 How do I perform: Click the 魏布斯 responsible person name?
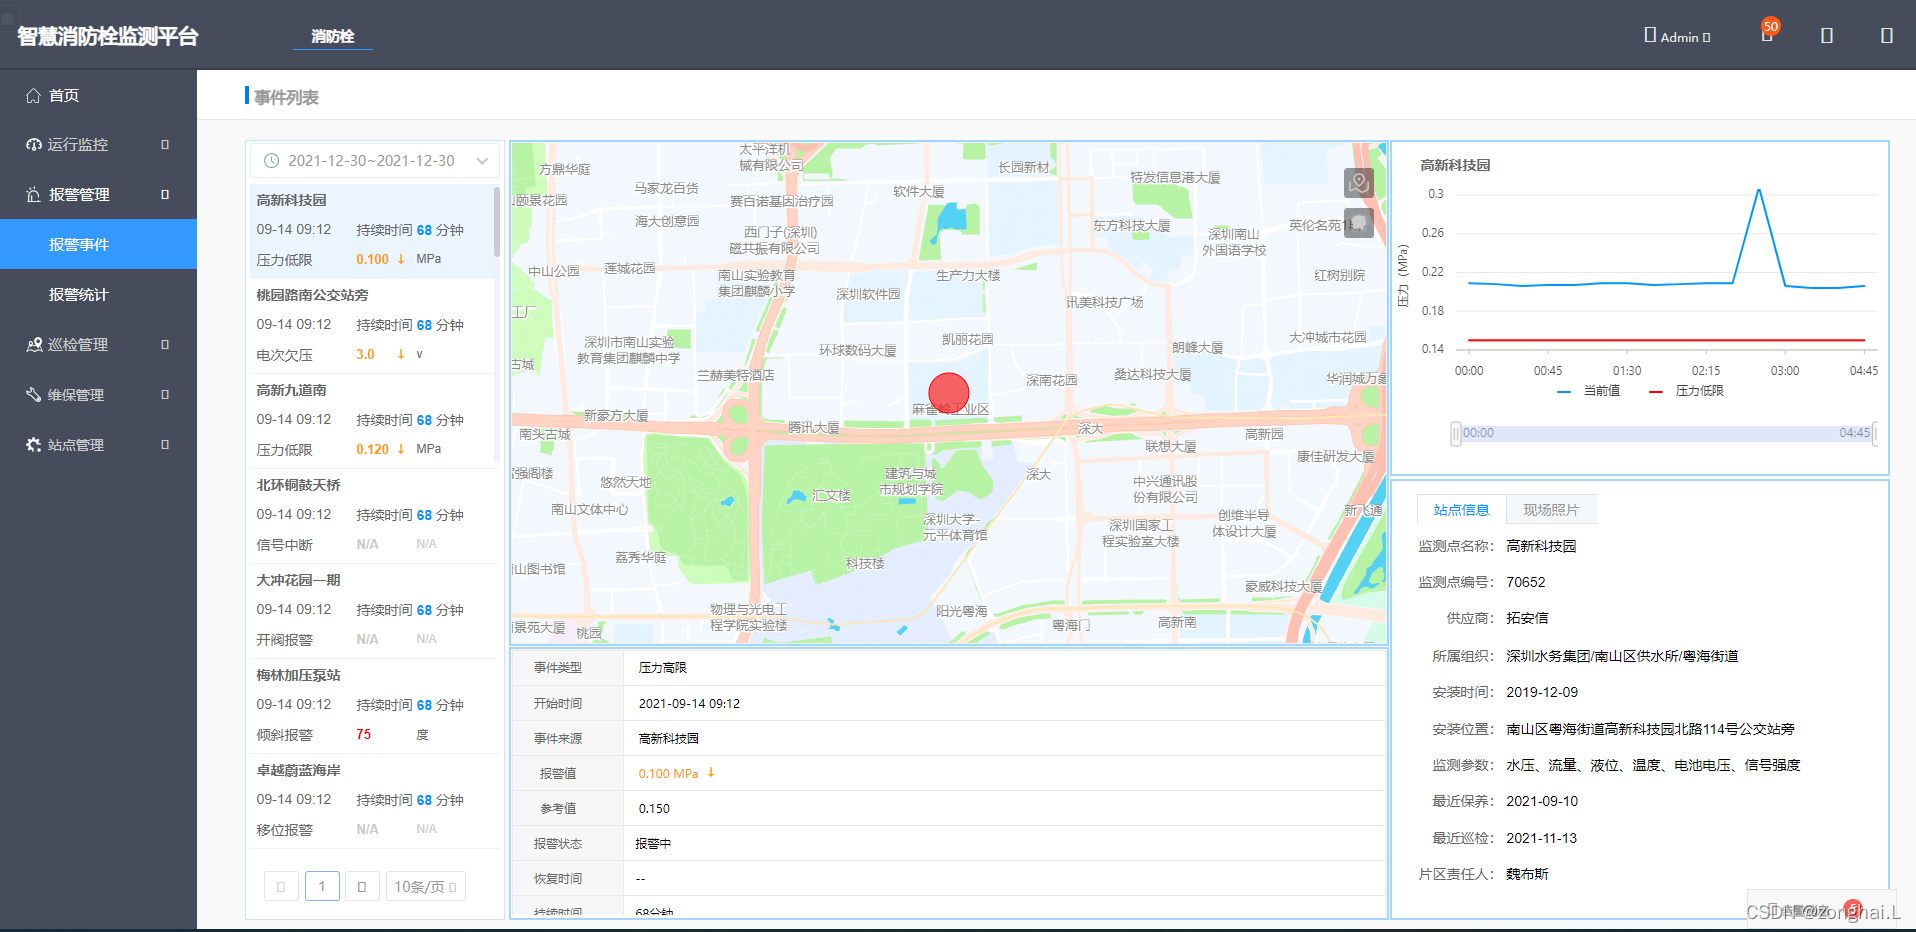point(1527,874)
